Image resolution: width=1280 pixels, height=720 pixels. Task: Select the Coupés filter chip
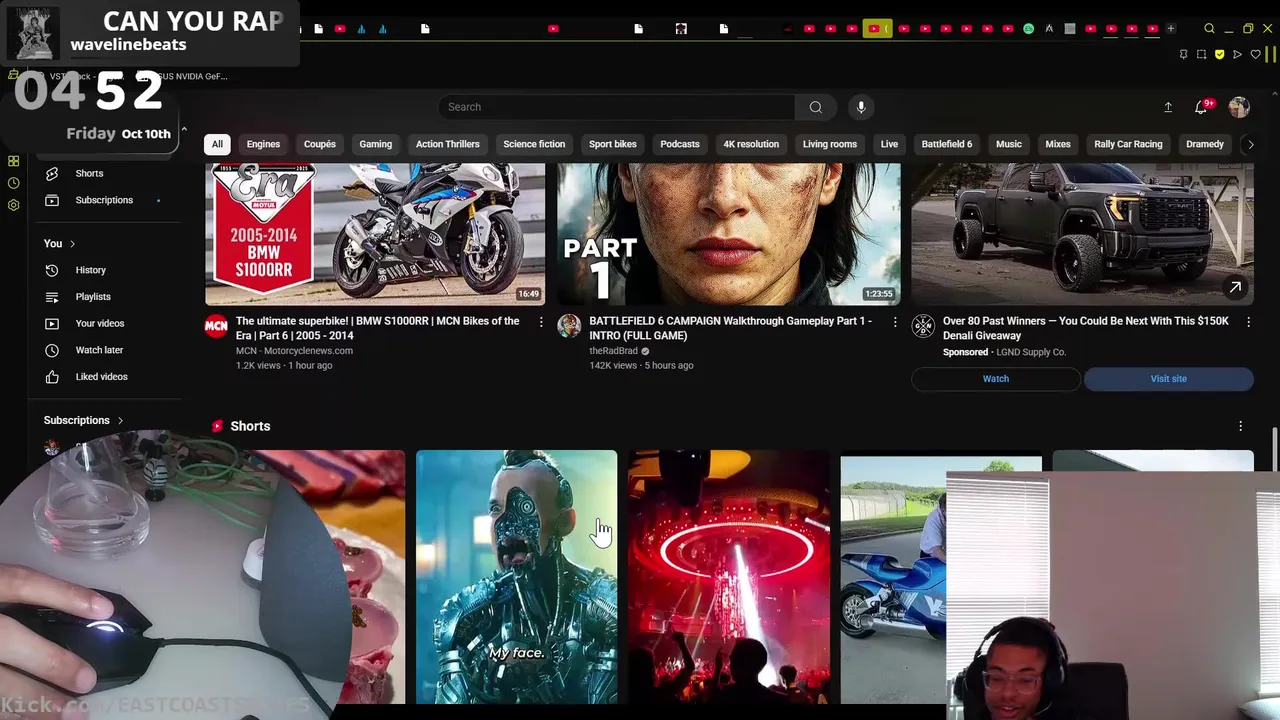320,144
